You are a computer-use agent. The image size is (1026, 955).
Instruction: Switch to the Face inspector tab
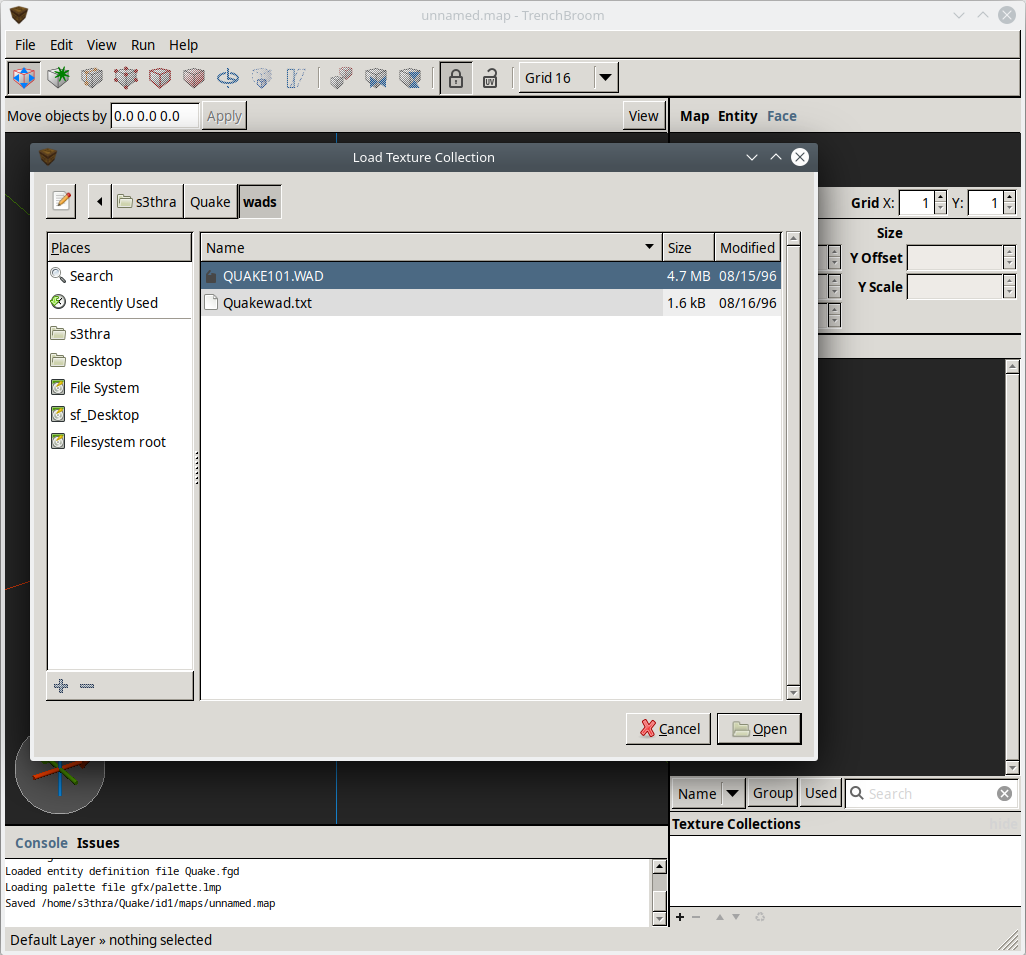tap(782, 116)
